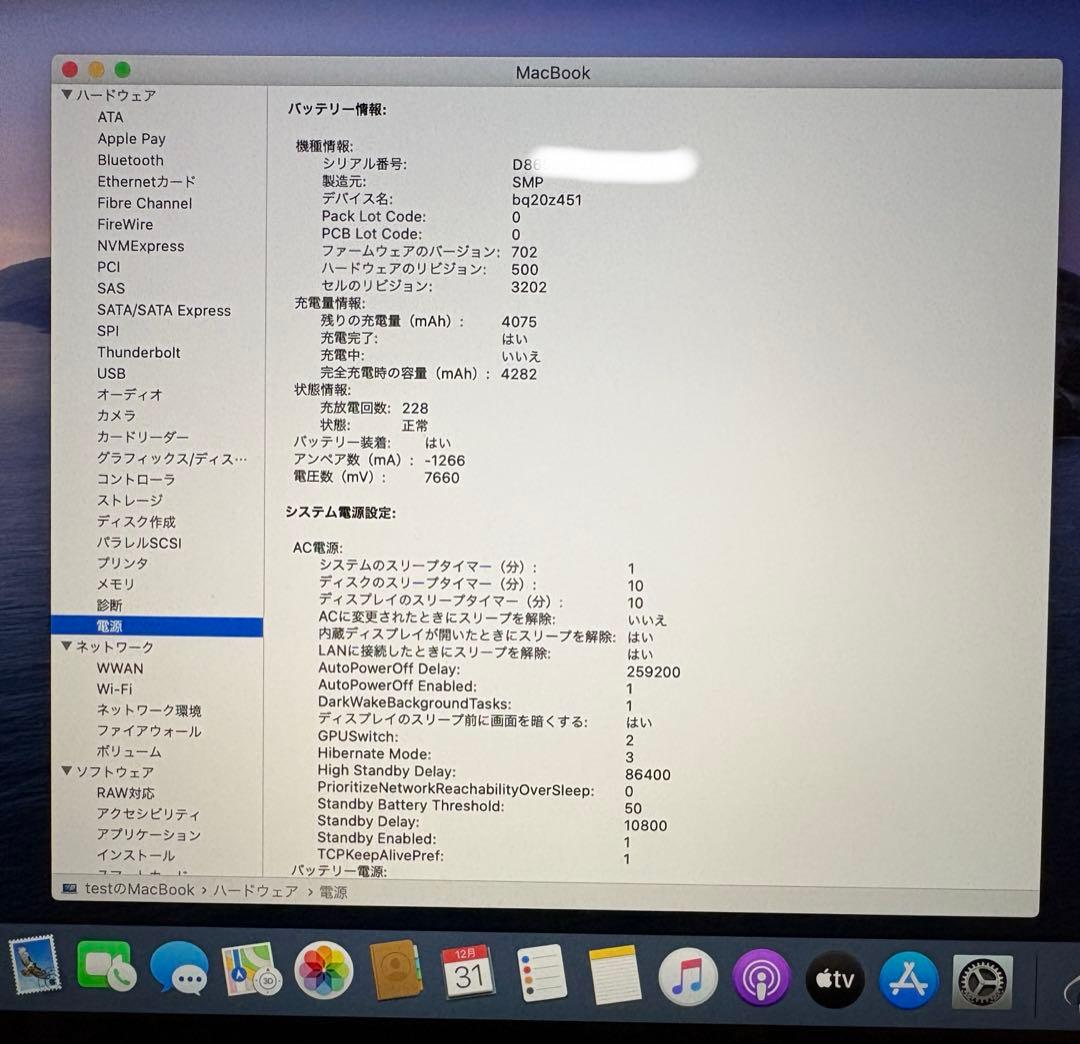Image resolution: width=1080 pixels, height=1044 pixels.
Task: Select Bluetooth in the sidebar
Action: pos(130,160)
